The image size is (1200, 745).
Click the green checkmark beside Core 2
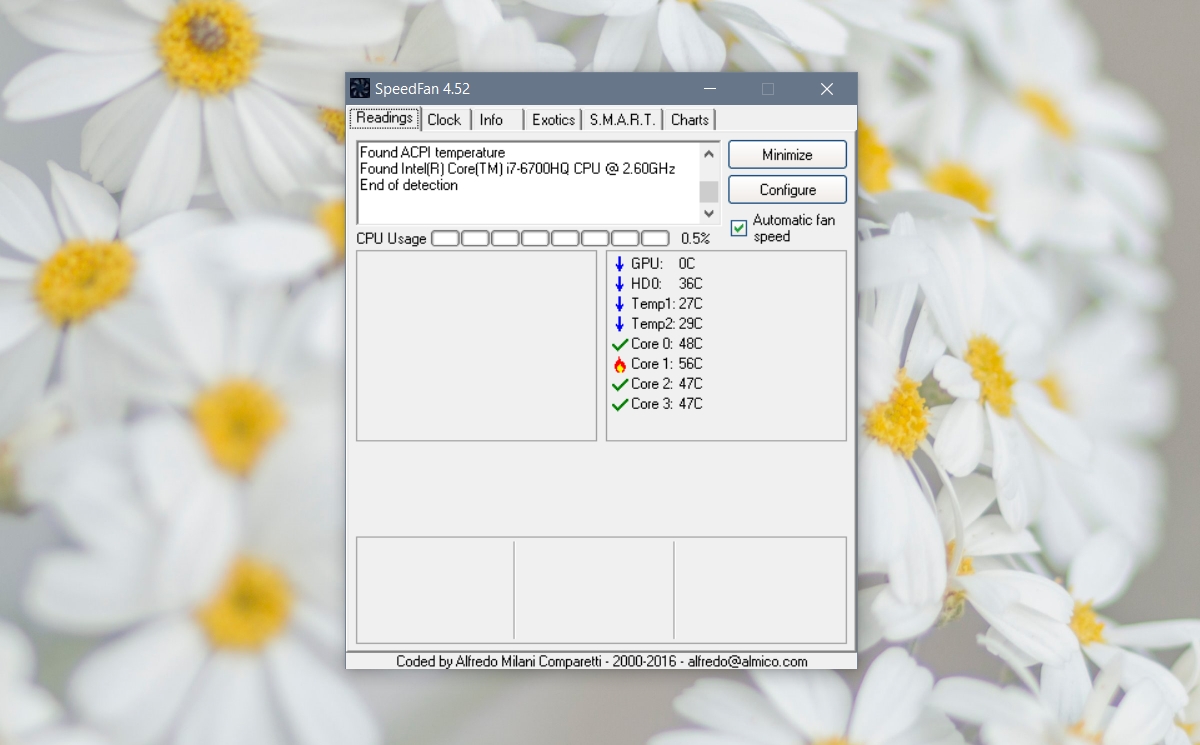pos(619,383)
